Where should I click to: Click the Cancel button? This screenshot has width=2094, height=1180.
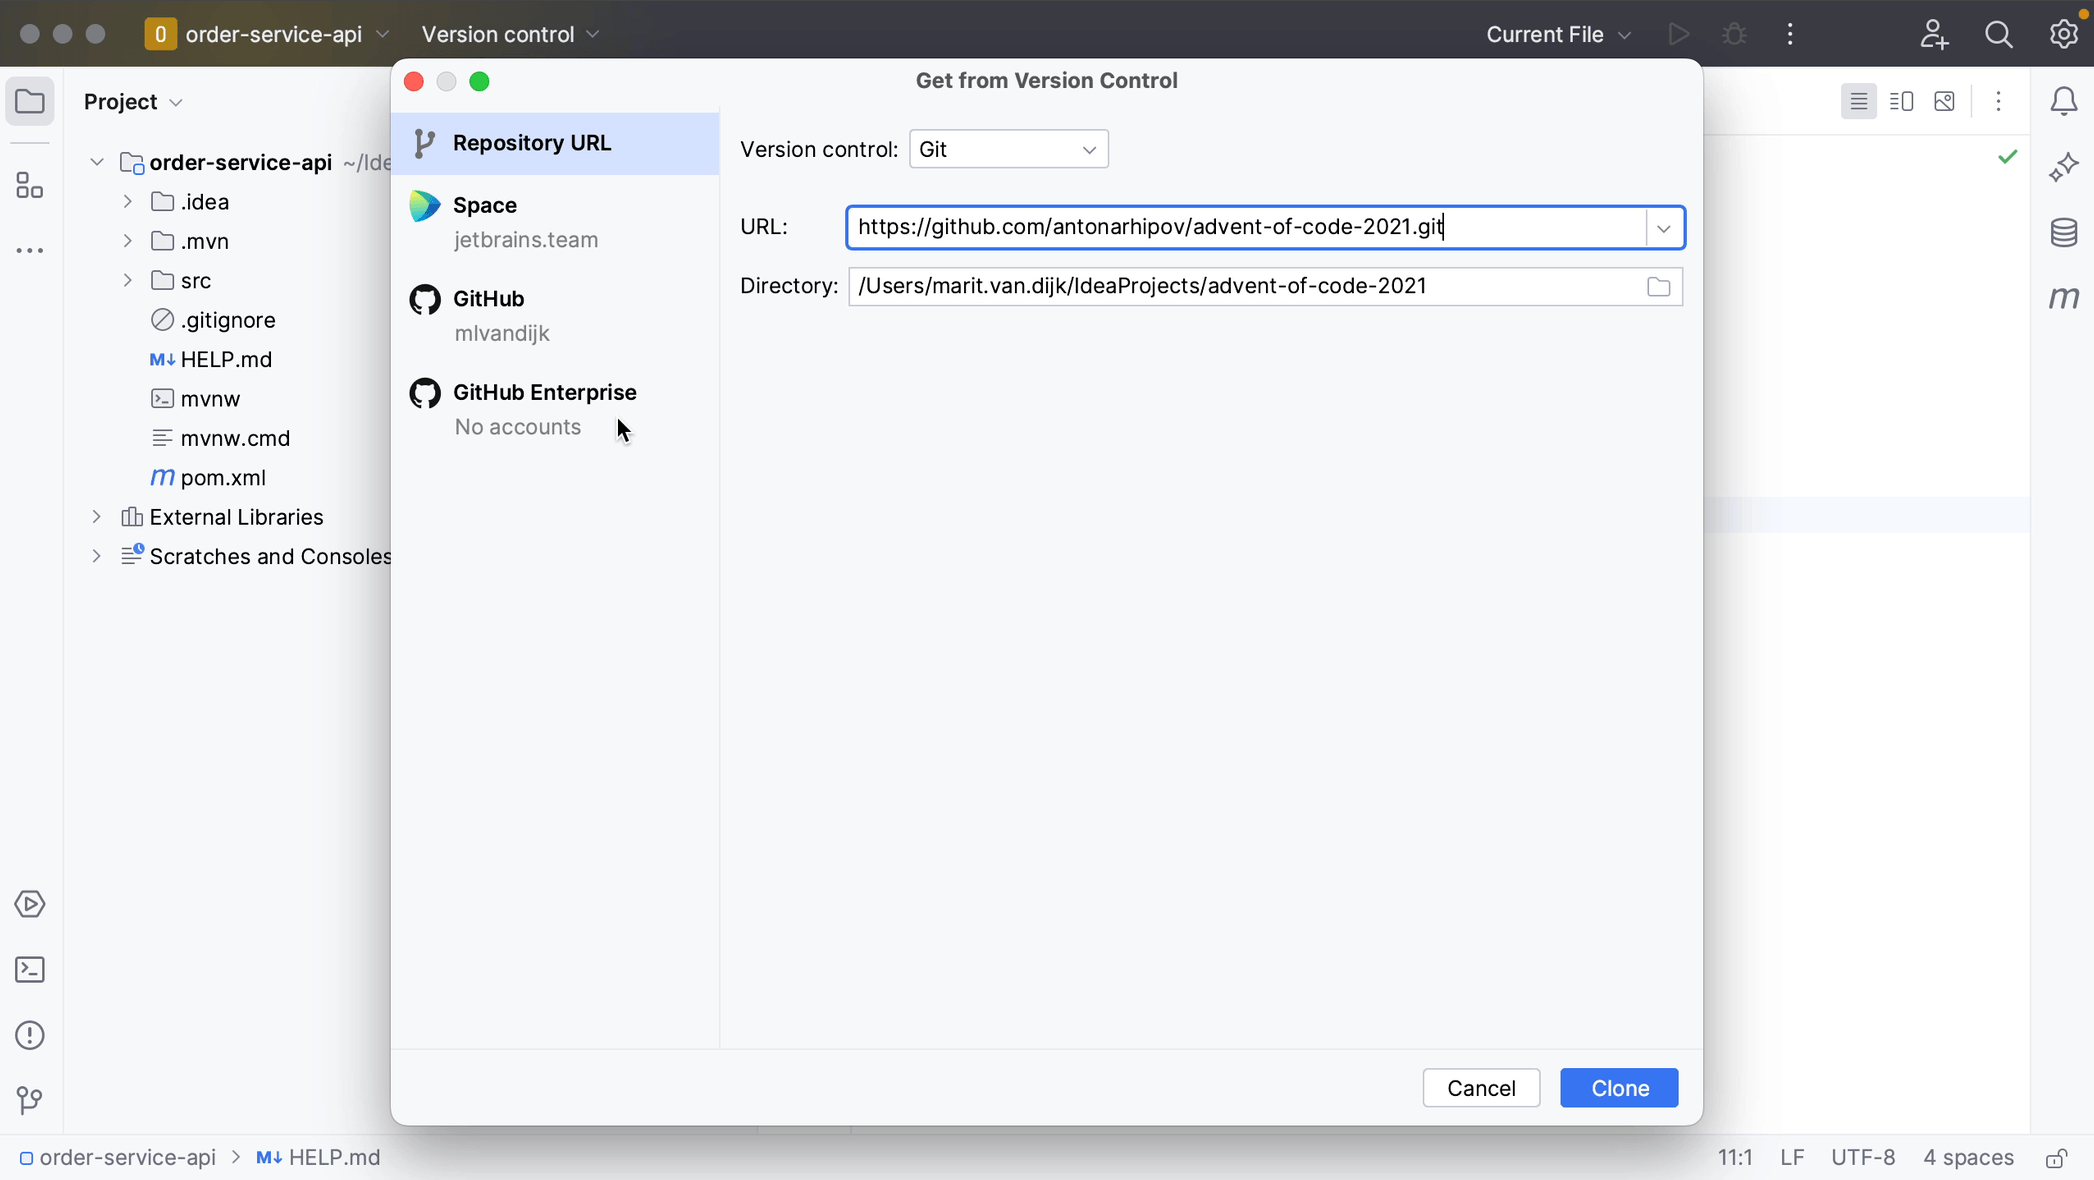tap(1481, 1088)
